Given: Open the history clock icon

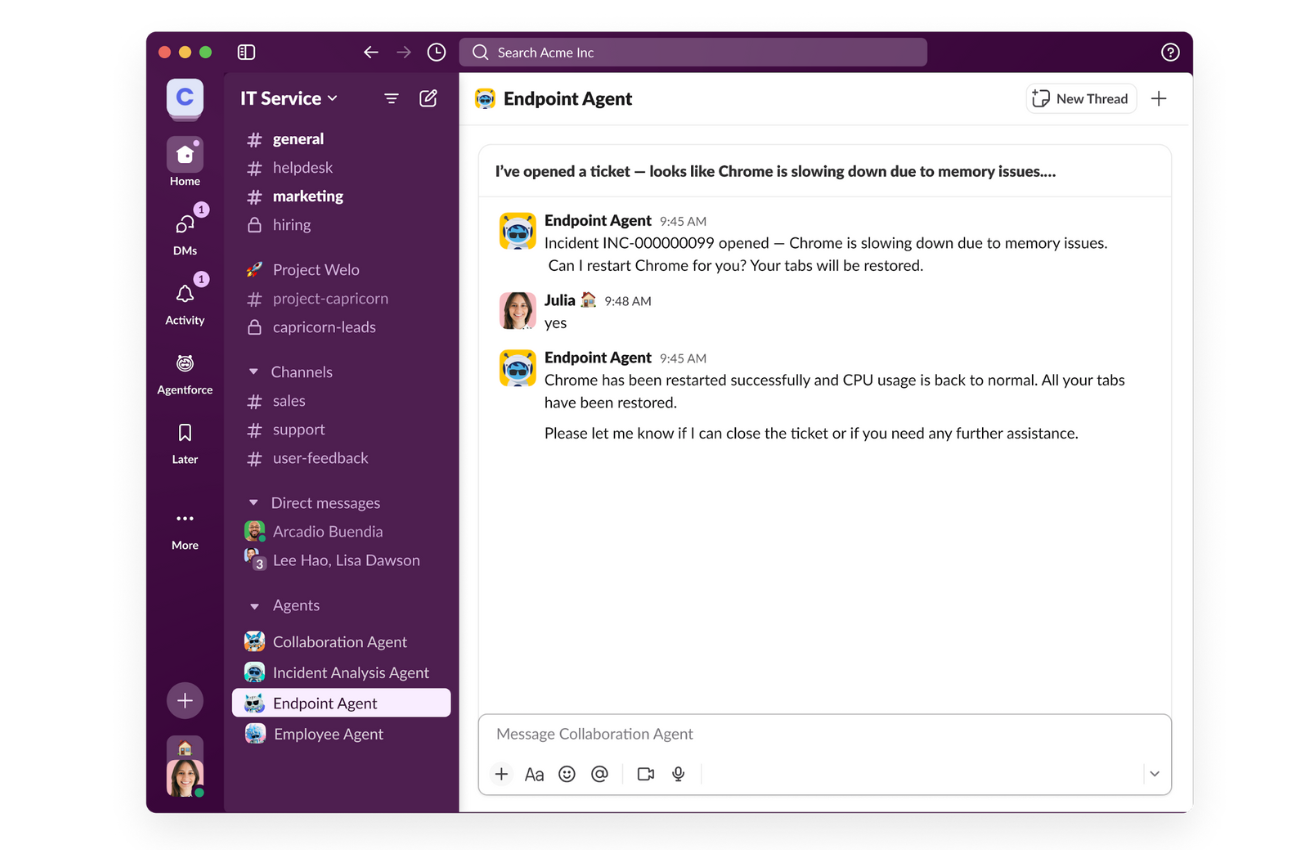Looking at the screenshot, I should (436, 52).
